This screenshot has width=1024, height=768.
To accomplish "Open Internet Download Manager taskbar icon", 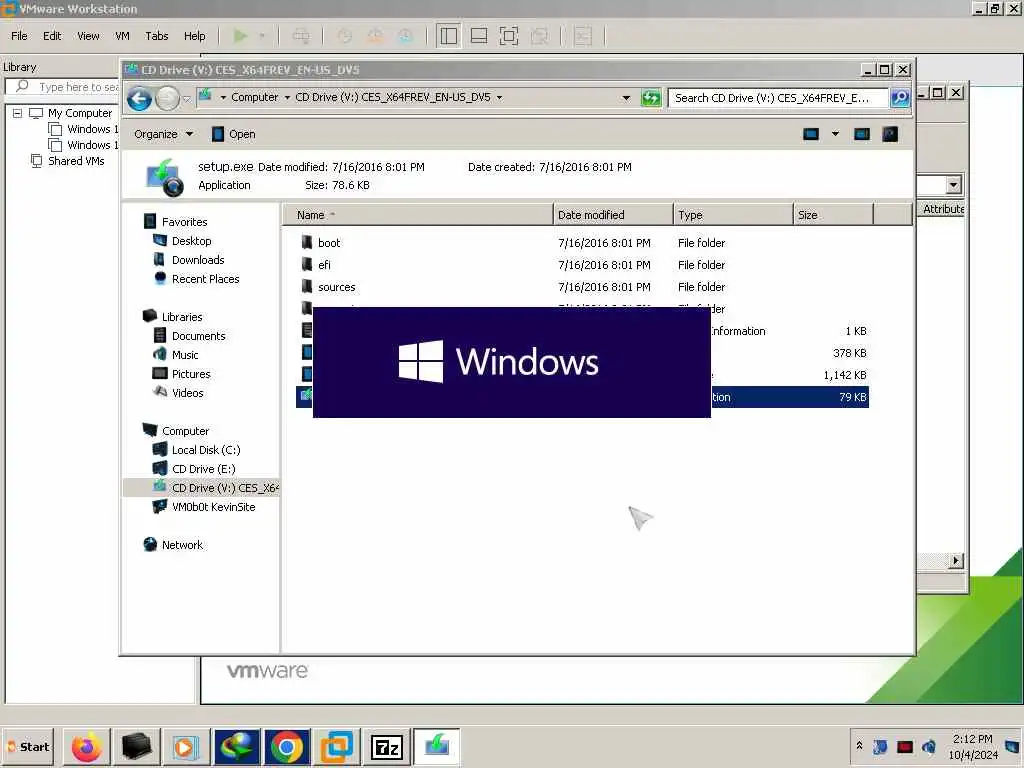I will [237, 747].
